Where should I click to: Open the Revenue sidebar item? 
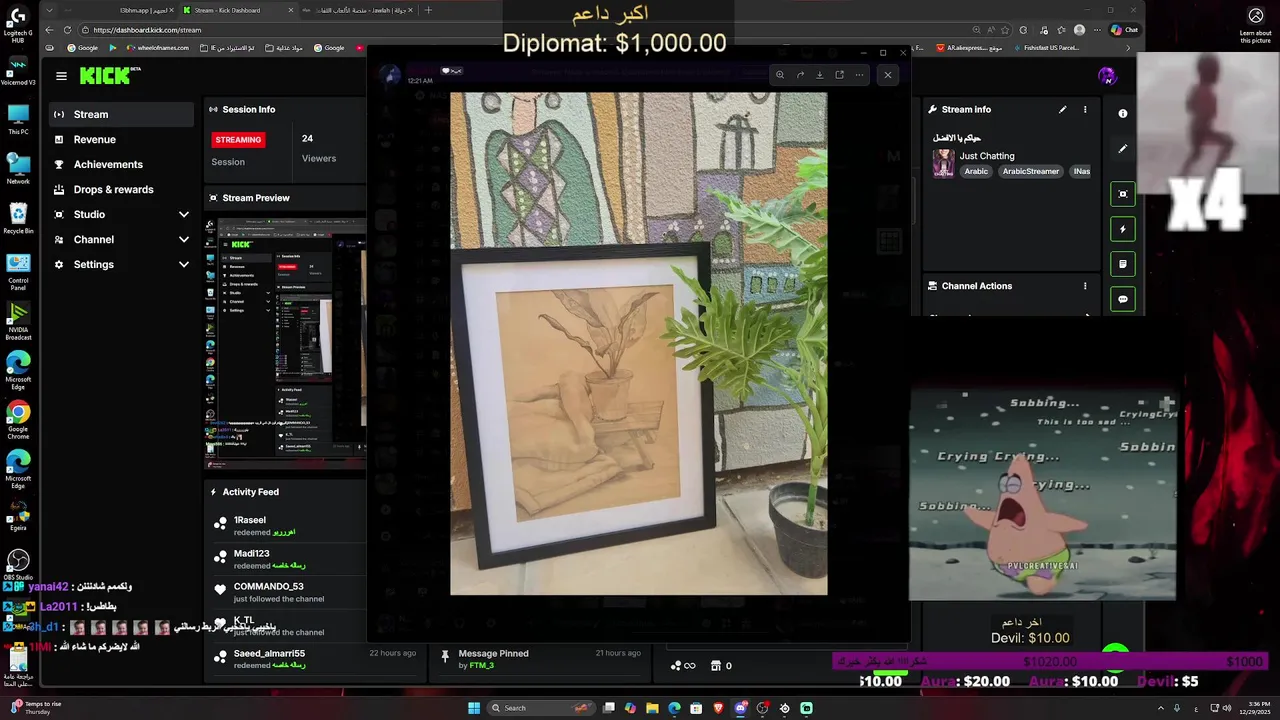click(121, 139)
